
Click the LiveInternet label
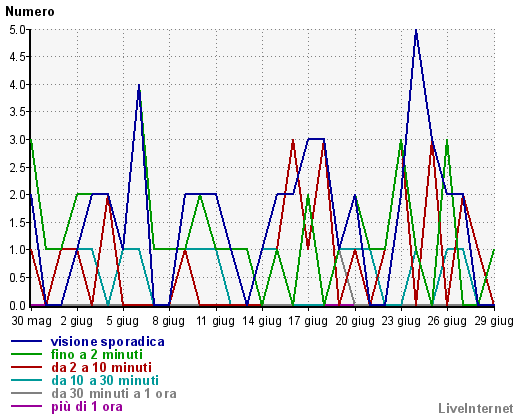(x=476, y=408)
